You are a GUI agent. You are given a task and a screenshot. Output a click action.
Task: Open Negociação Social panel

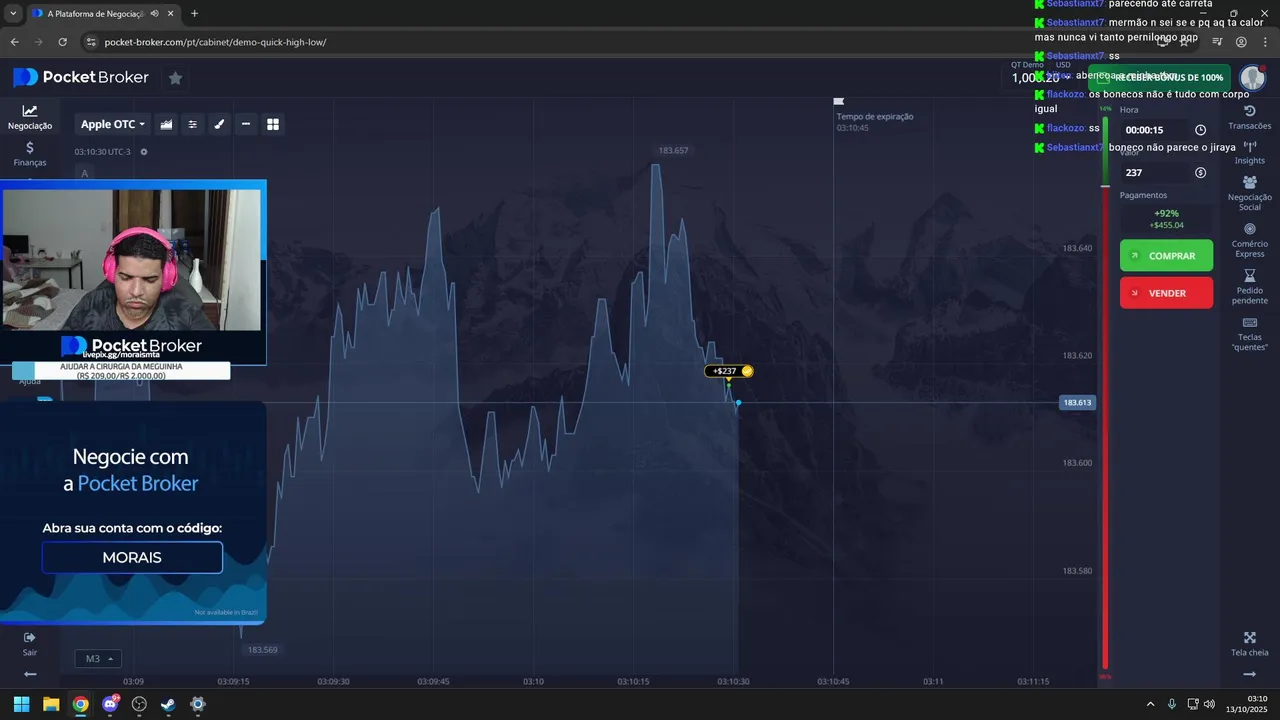pyautogui.click(x=1249, y=193)
